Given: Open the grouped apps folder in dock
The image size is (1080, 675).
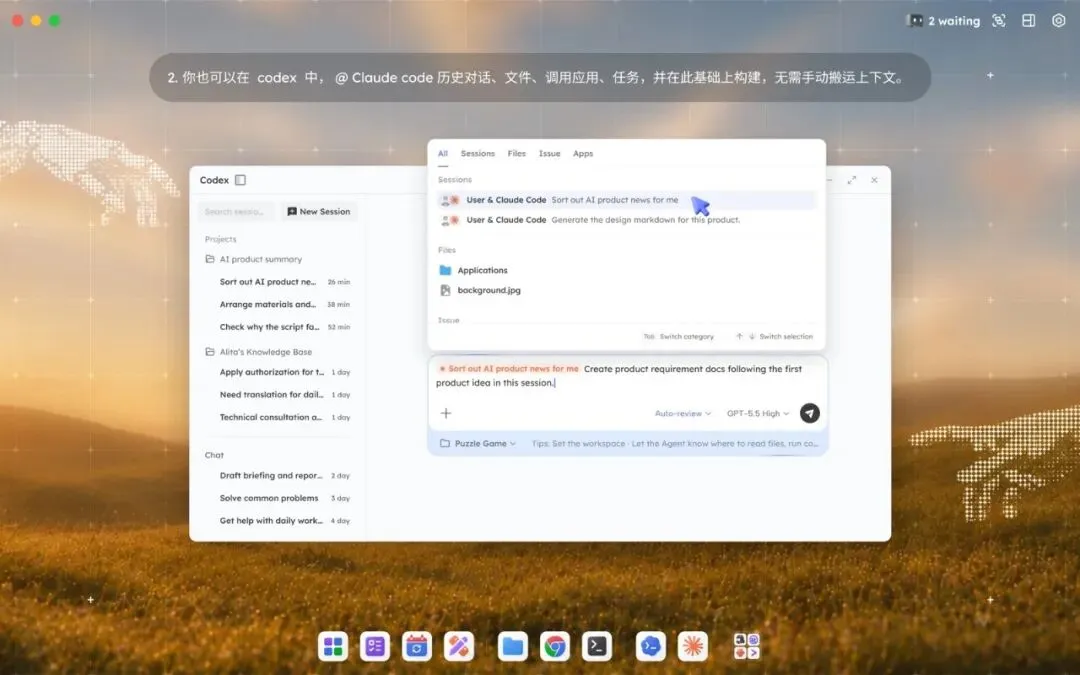Looking at the screenshot, I should pos(747,646).
